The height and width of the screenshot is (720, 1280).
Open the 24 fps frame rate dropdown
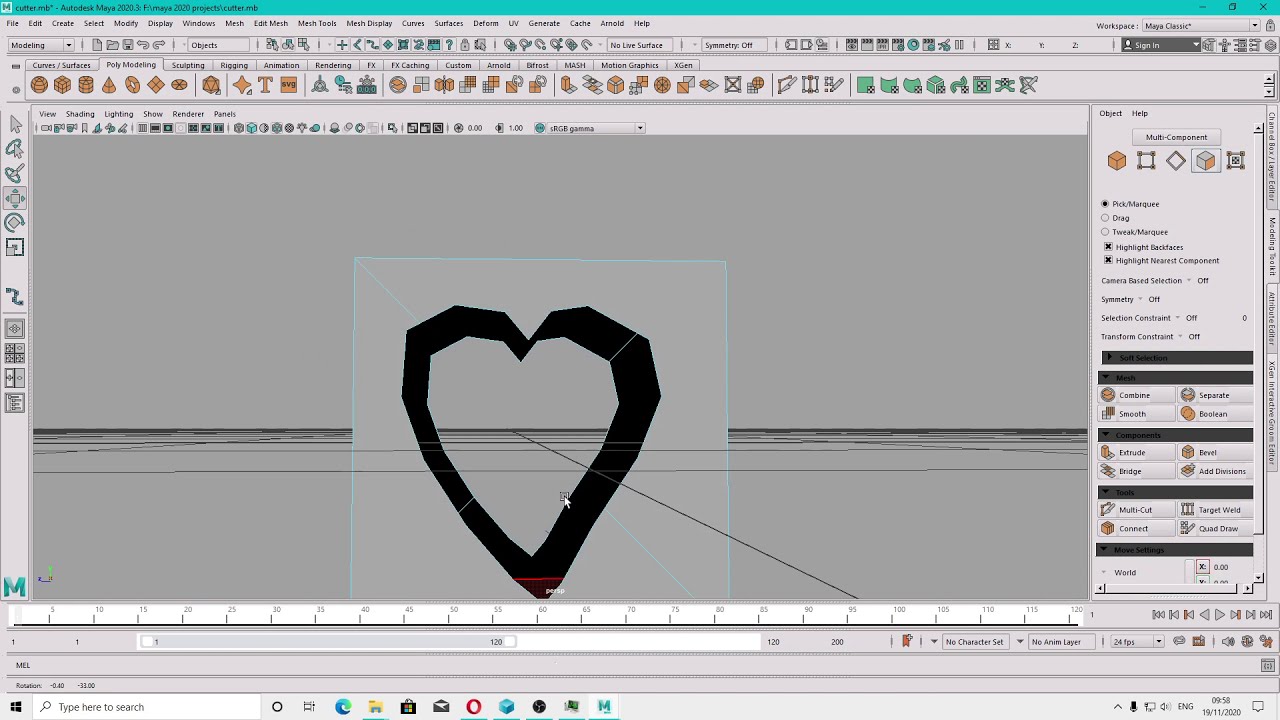coord(1138,642)
